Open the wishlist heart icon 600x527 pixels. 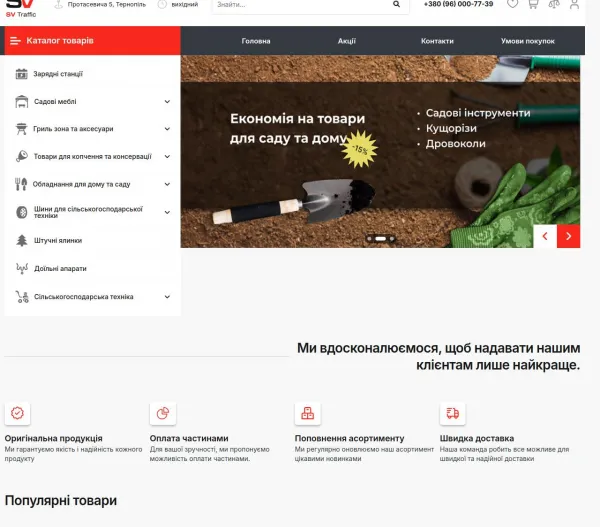(x=512, y=4)
